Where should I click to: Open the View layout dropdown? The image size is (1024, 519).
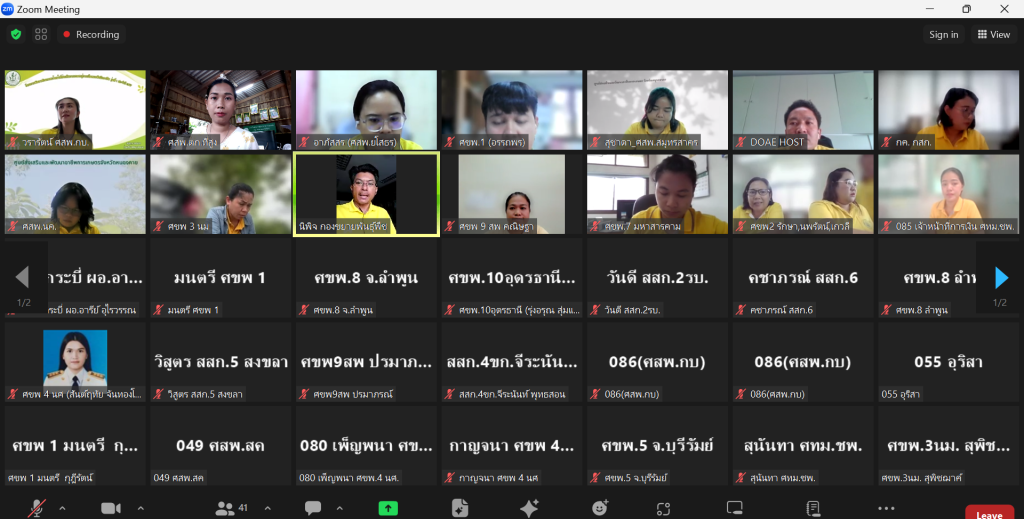pos(993,35)
